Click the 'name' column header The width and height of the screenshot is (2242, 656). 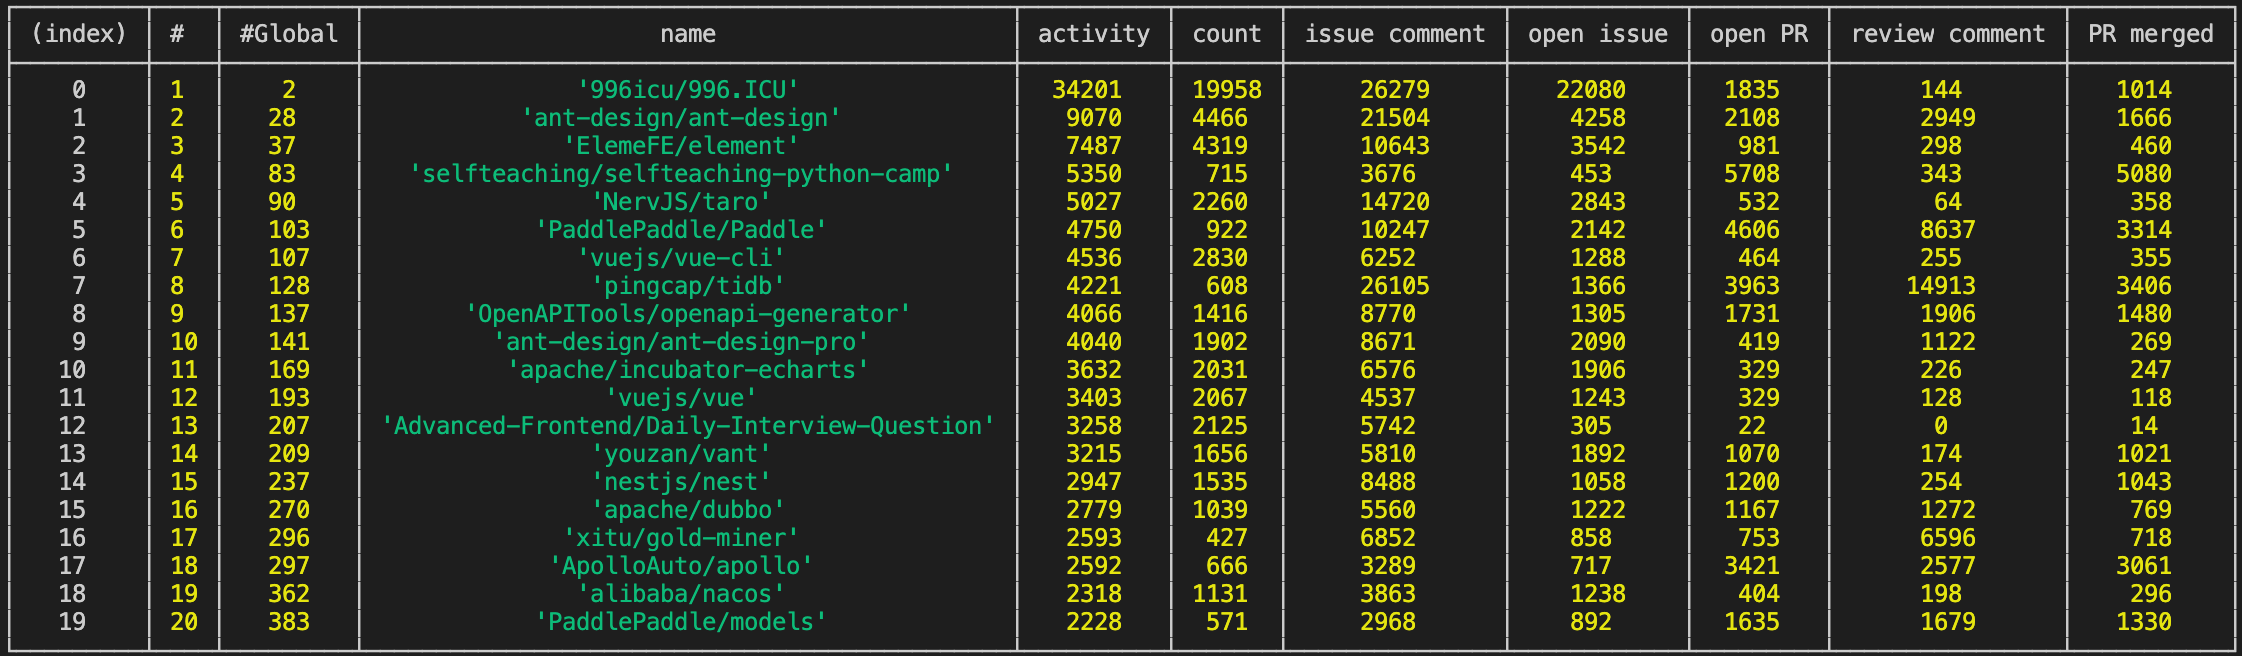tap(687, 34)
